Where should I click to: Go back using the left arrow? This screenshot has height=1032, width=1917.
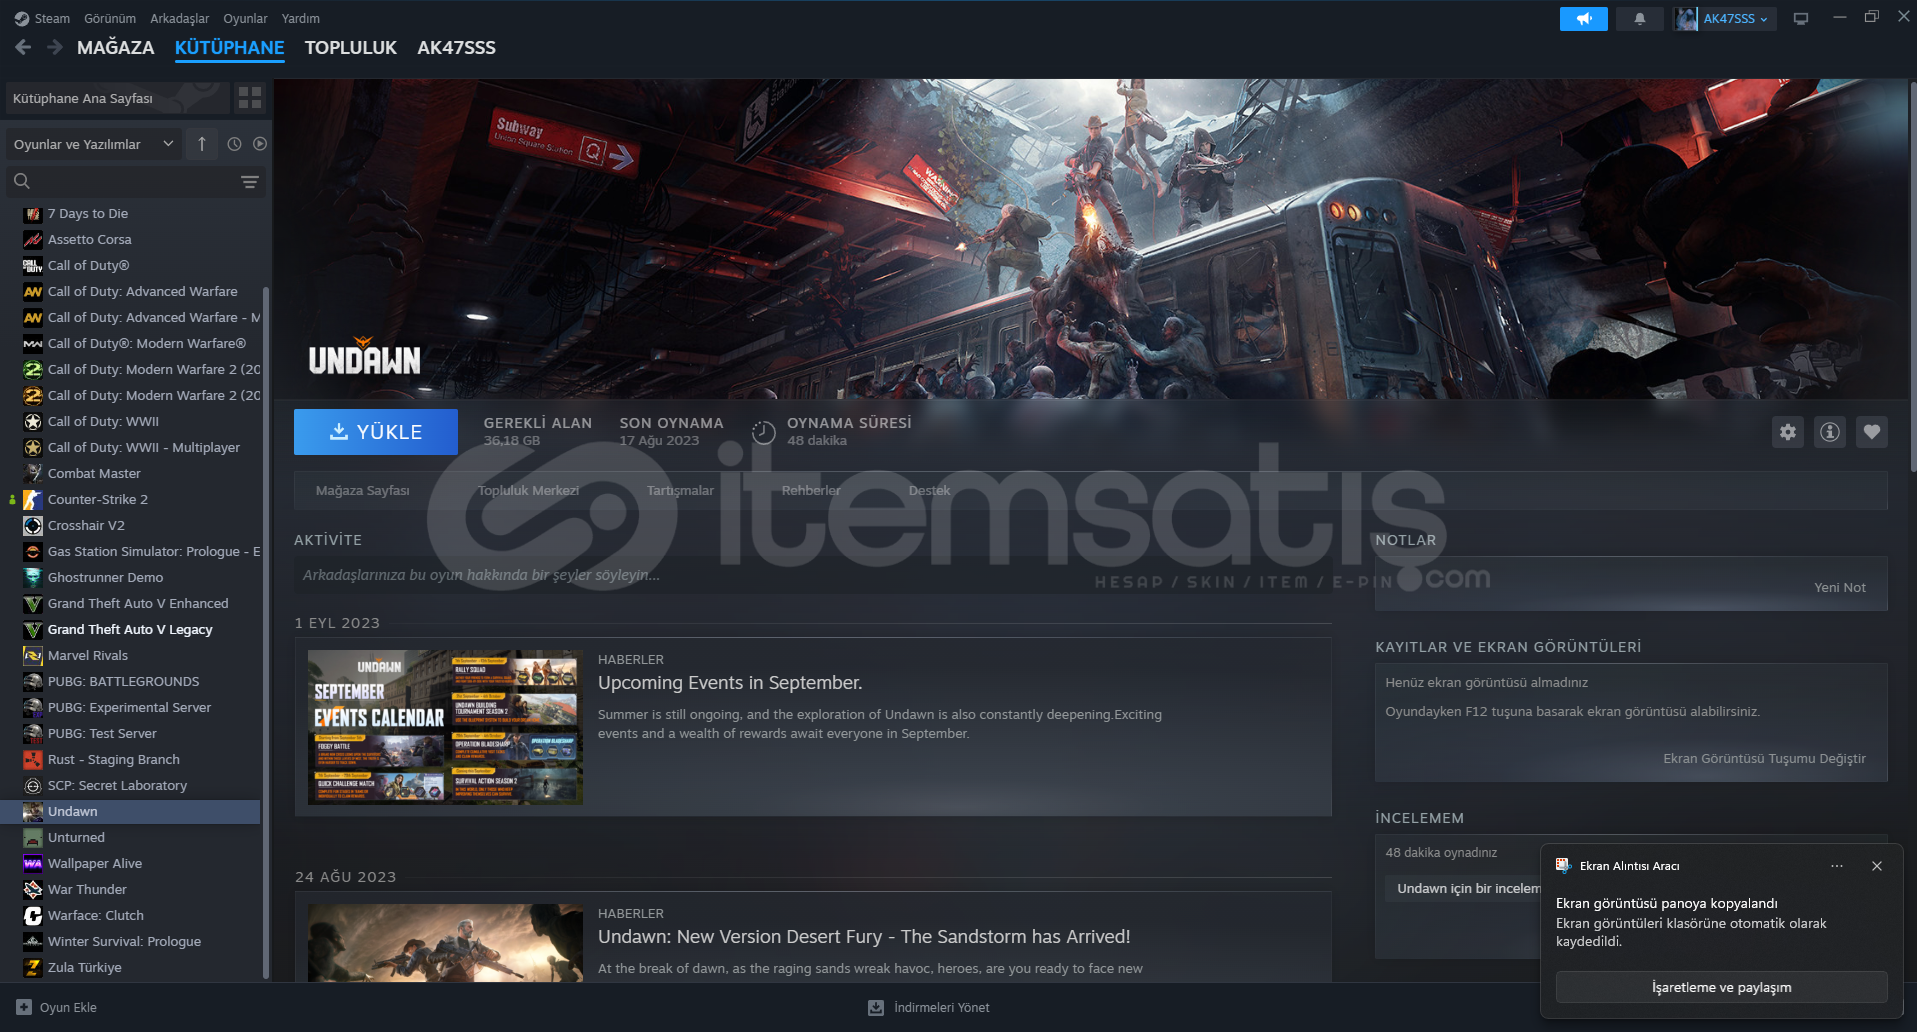pyautogui.click(x=23, y=47)
